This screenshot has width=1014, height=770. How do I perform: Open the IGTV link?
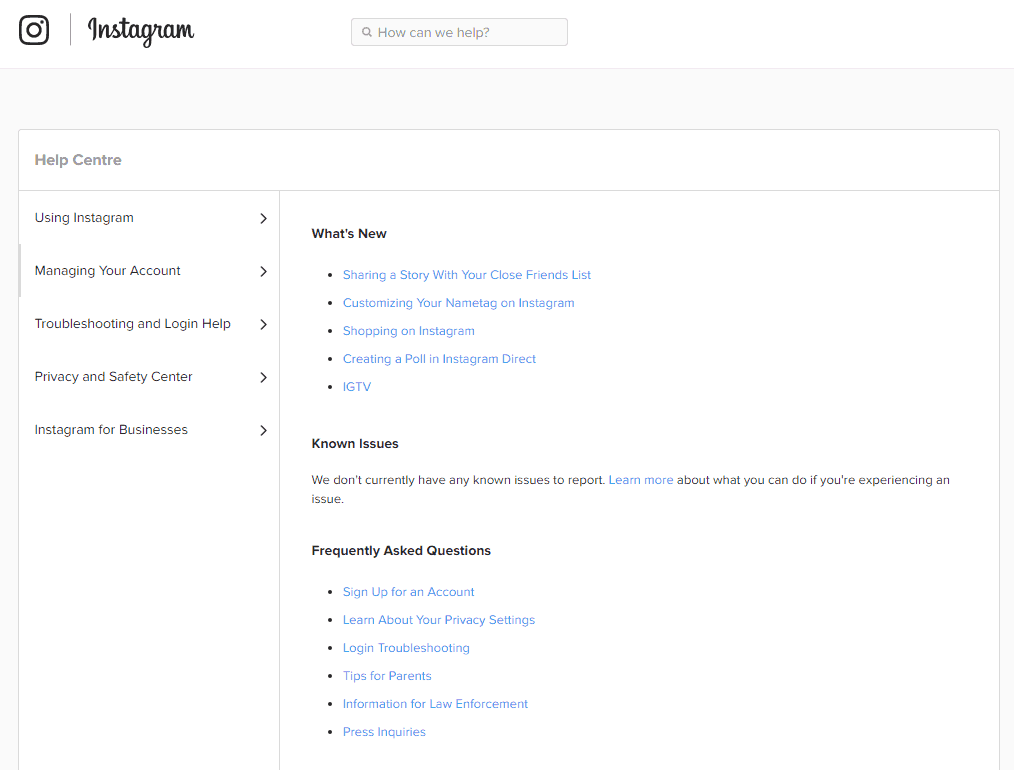click(357, 387)
